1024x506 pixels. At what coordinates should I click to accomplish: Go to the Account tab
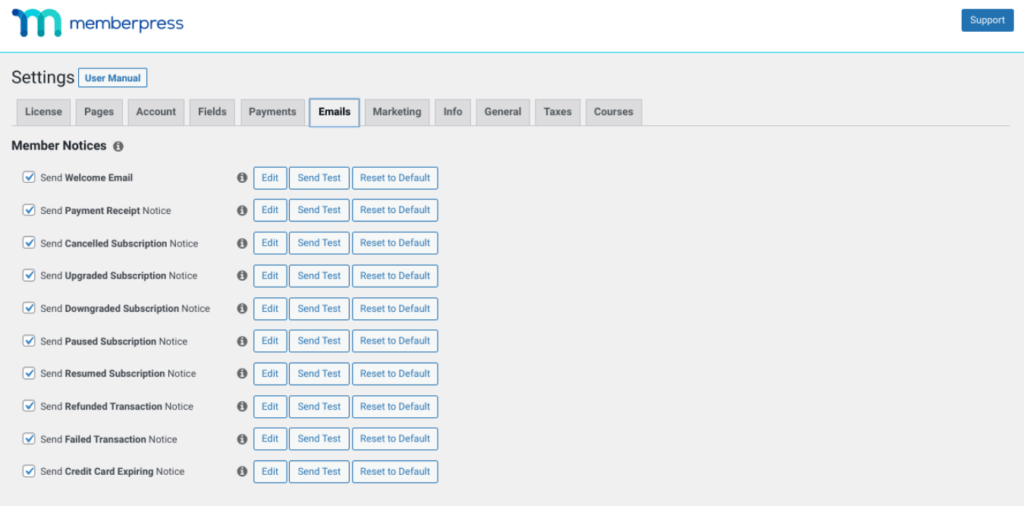tap(156, 112)
